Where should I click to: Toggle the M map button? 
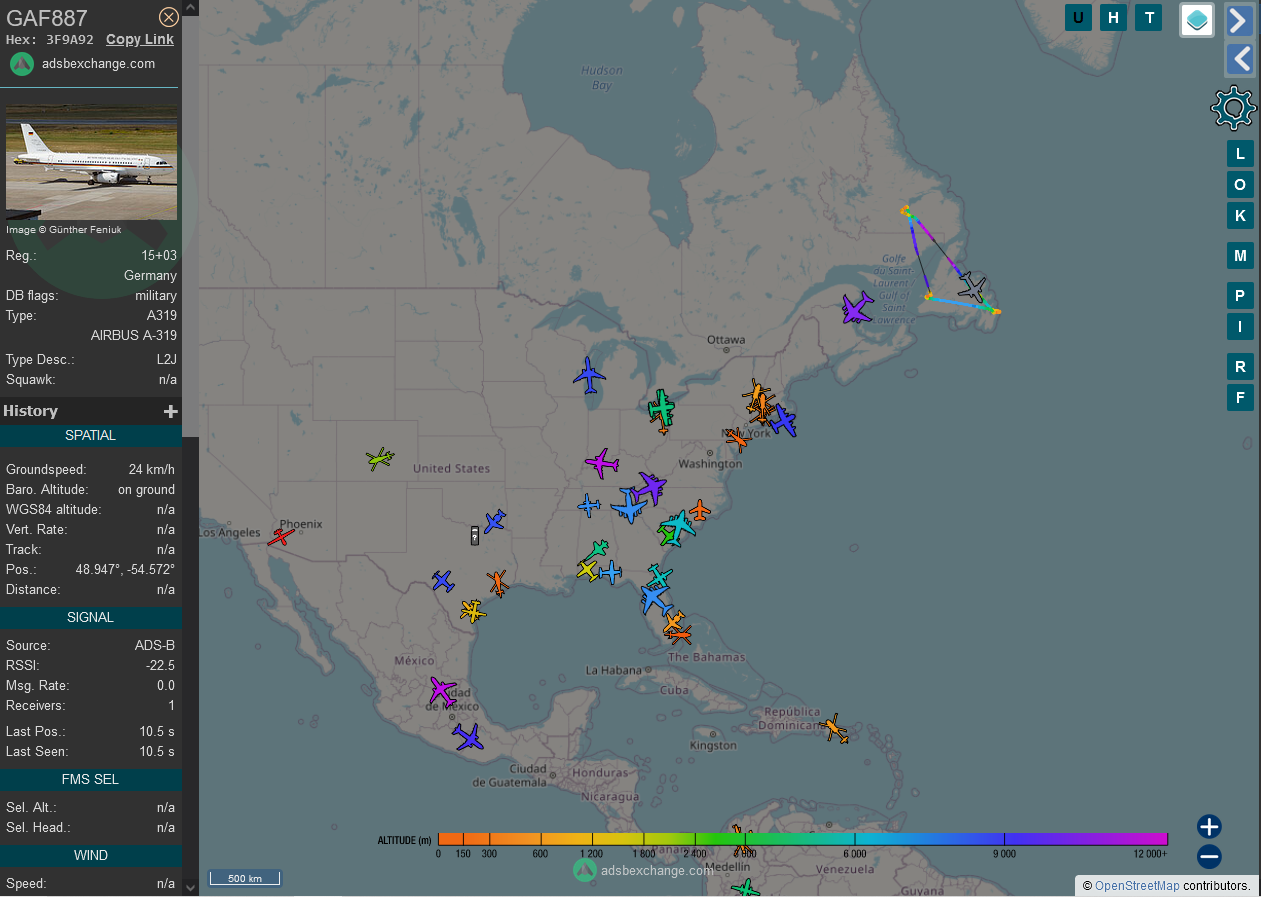point(1240,255)
